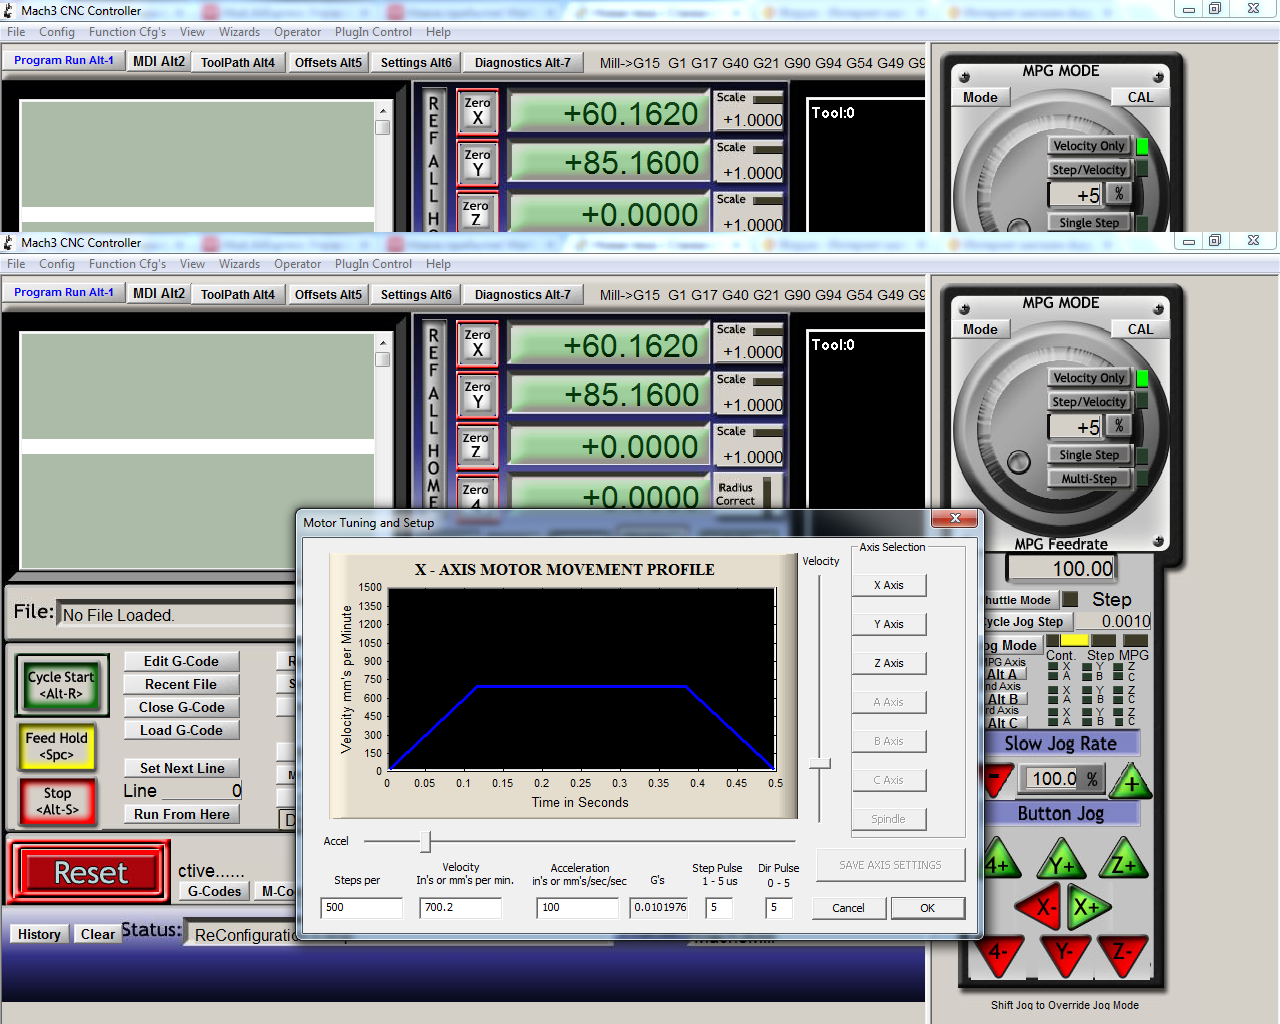Enable Single Step mode in lower window

(1089, 455)
